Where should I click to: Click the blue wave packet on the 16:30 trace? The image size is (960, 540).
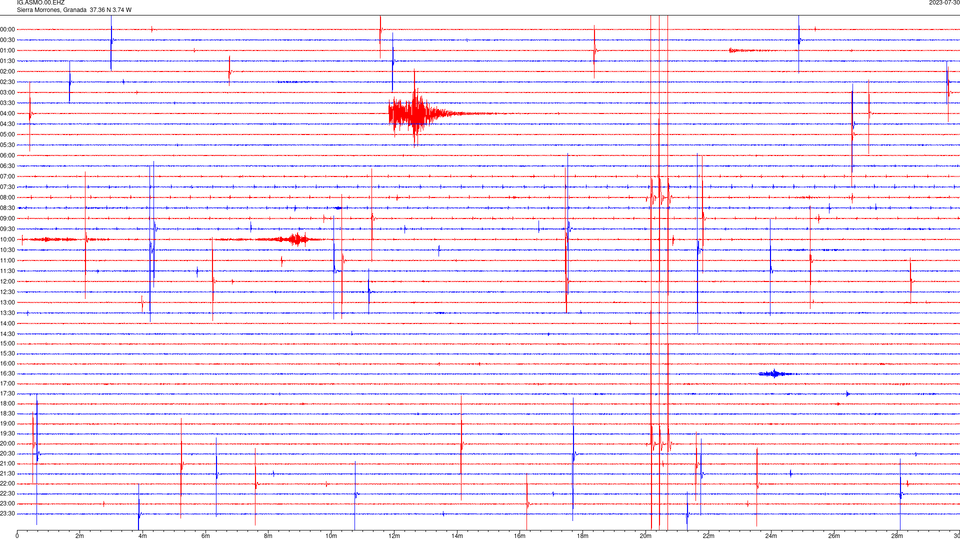pyautogui.click(x=776, y=373)
